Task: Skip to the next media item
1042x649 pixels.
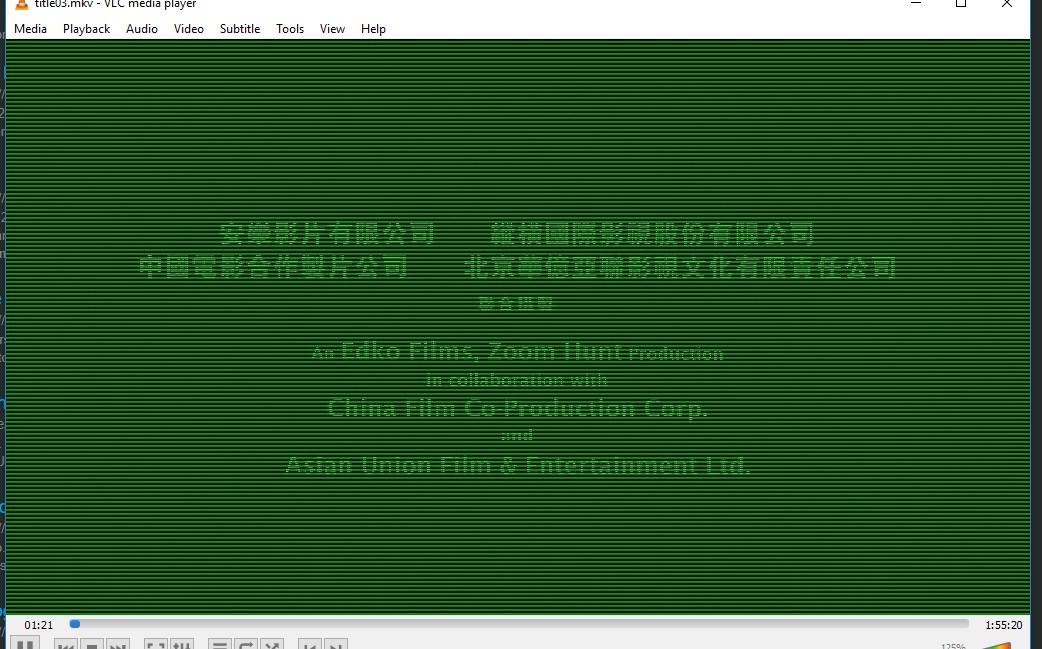Action: click(x=118, y=645)
